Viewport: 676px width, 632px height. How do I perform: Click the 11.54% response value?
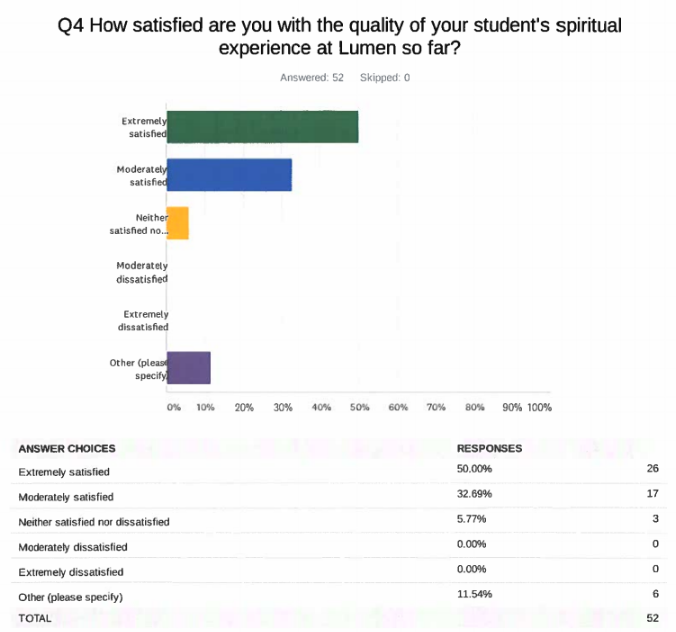[474, 594]
